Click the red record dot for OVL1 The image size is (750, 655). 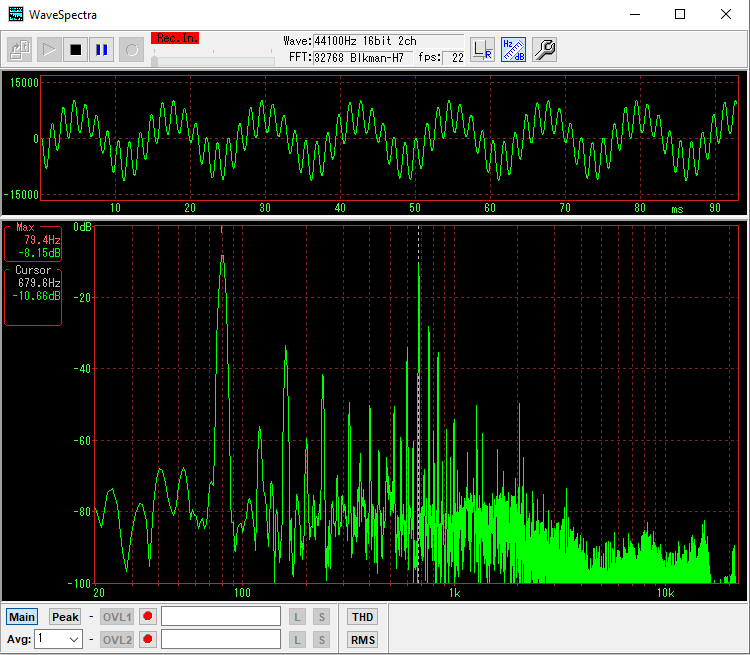click(148, 616)
